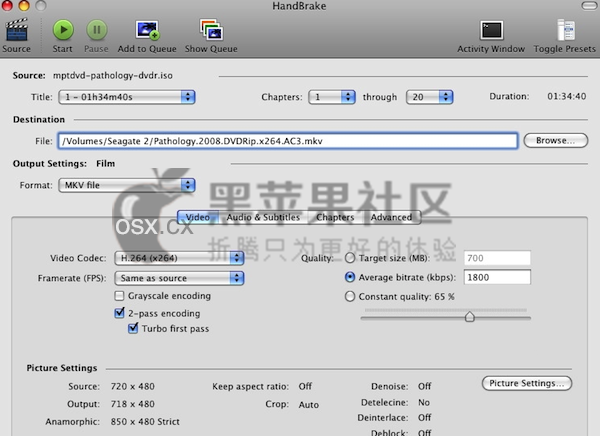Viewport: 600px width, 436px height.
Task: Click the Denoise value Off
Action: pos(425,386)
